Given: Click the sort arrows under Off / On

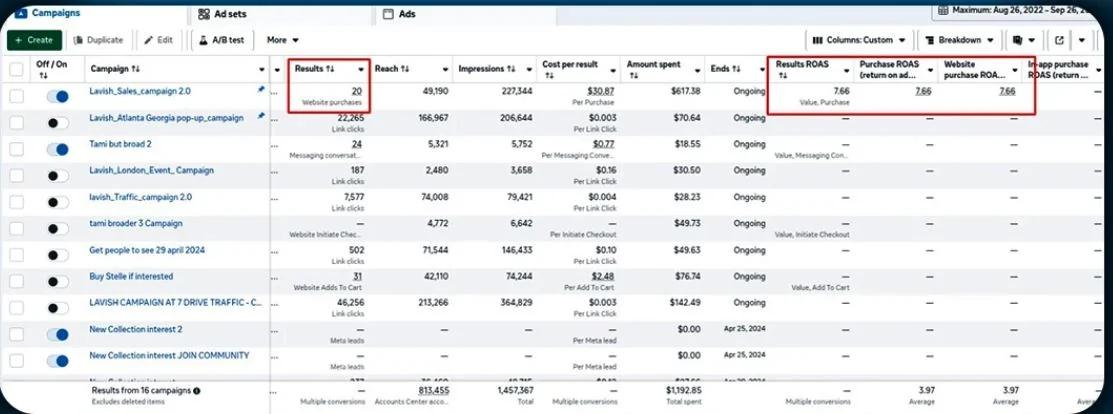Looking at the screenshot, I should 43,75.
